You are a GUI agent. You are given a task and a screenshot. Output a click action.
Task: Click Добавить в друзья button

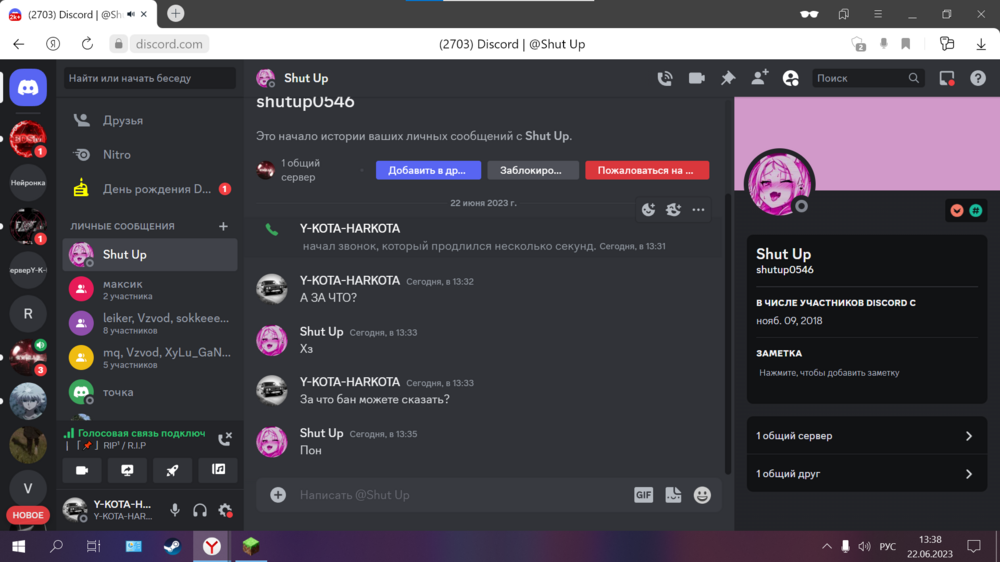428,170
